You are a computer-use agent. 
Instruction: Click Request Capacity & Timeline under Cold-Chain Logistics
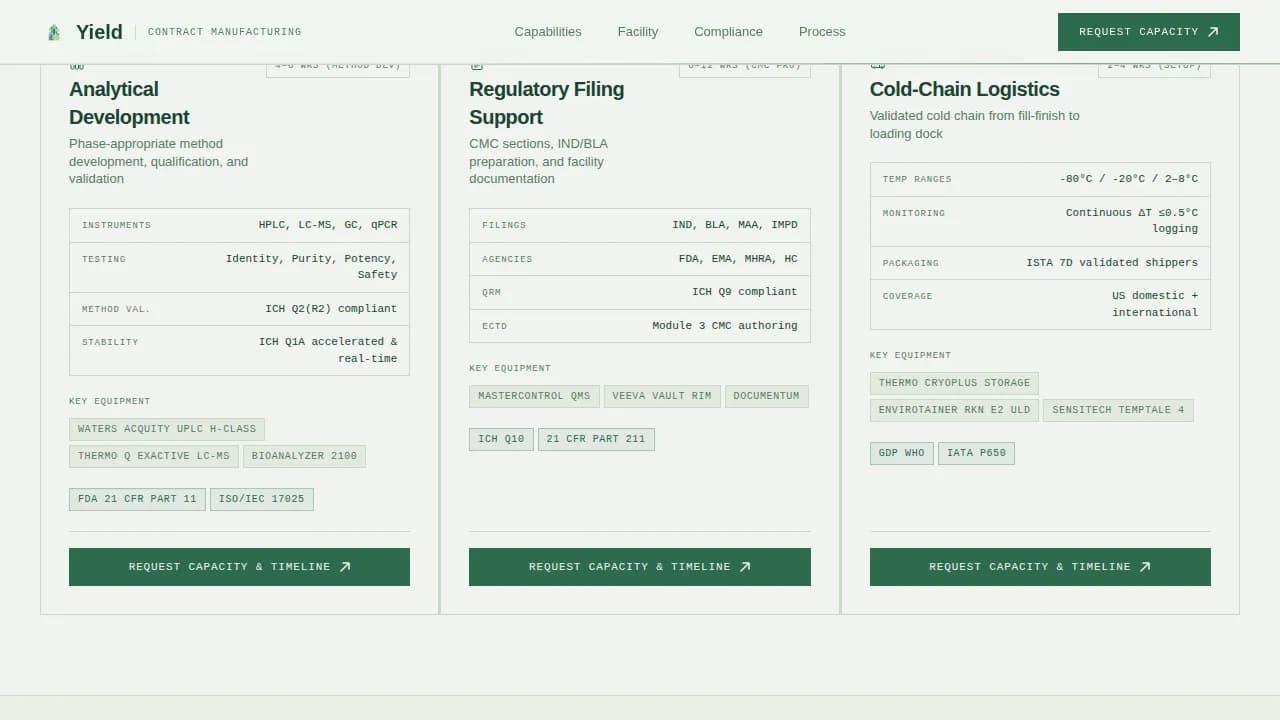click(x=1040, y=566)
